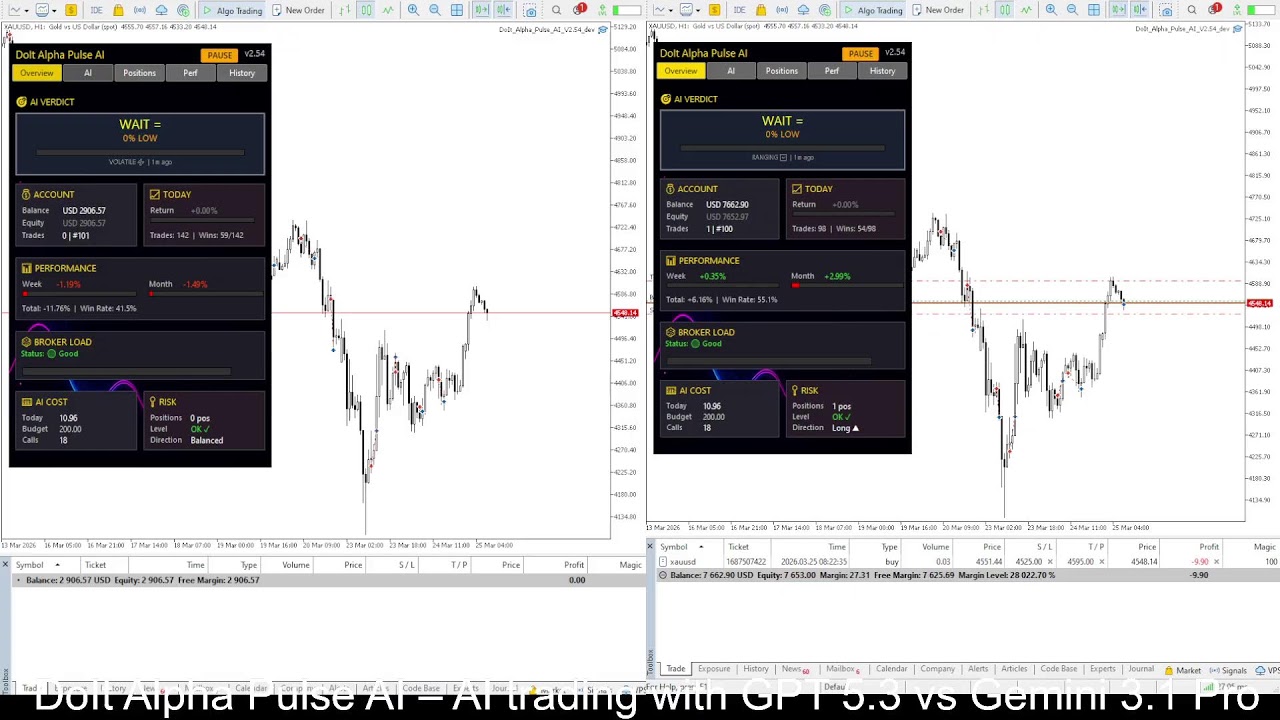Zoom in the right terminal chart
Viewport: 1280px width, 720px height.
pos(1051,10)
